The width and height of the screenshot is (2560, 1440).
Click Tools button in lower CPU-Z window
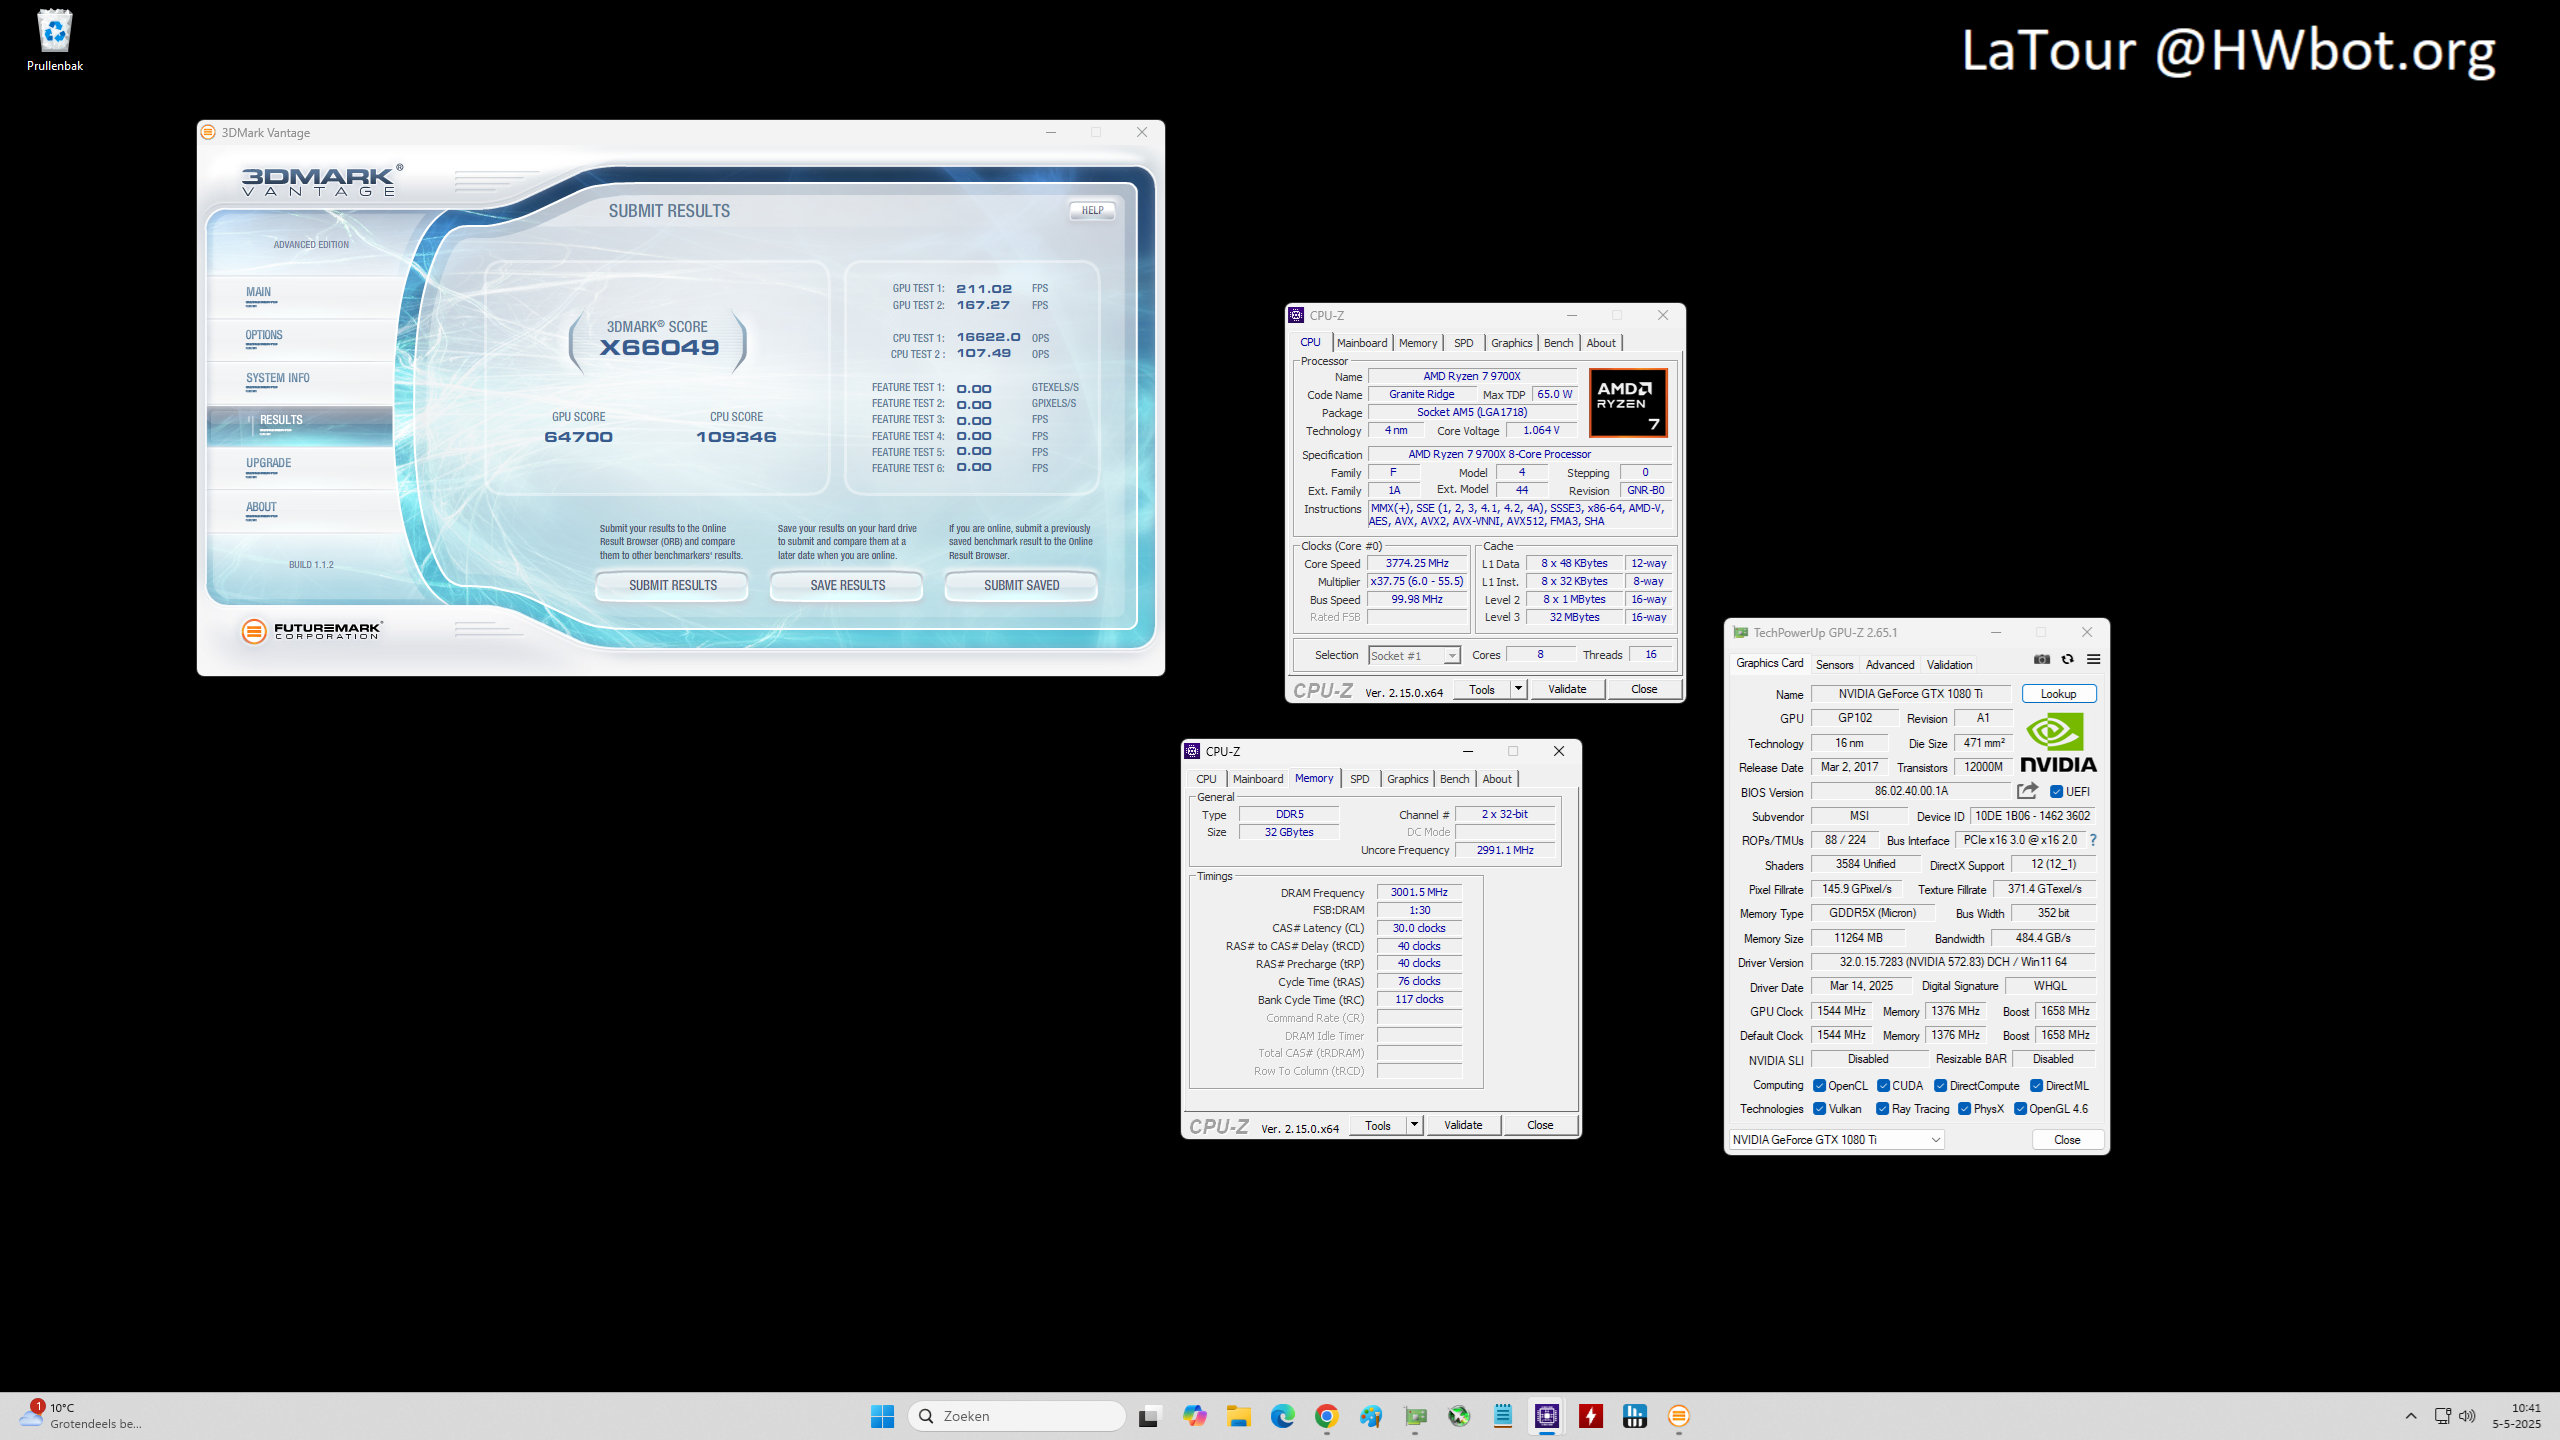1377,1125
